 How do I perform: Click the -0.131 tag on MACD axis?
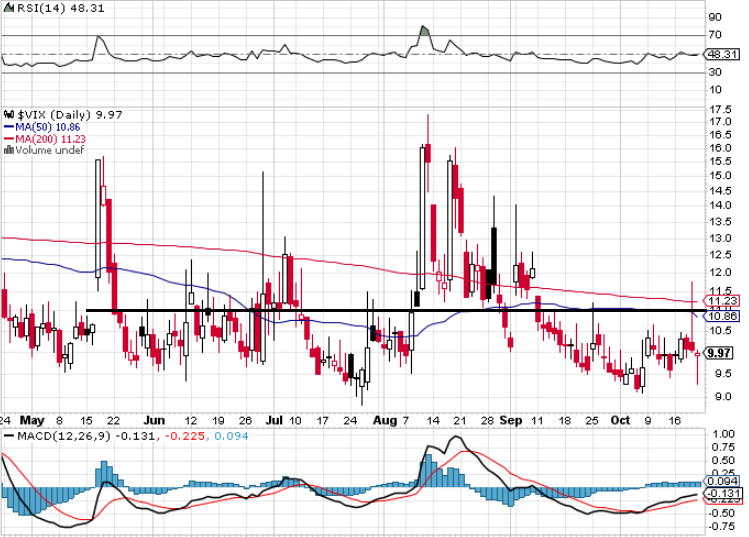point(722,494)
